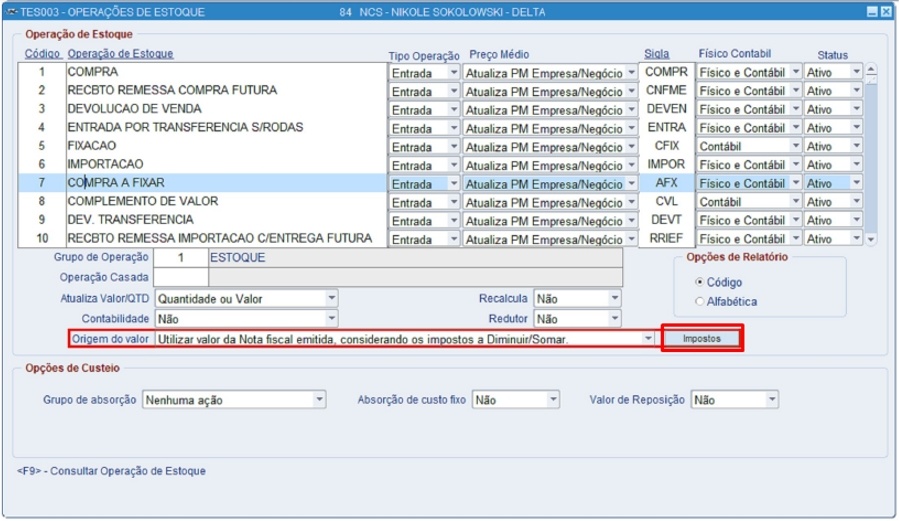Expand the Origem do valor dropdown
This screenshot has width=899, height=521.
pos(648,339)
